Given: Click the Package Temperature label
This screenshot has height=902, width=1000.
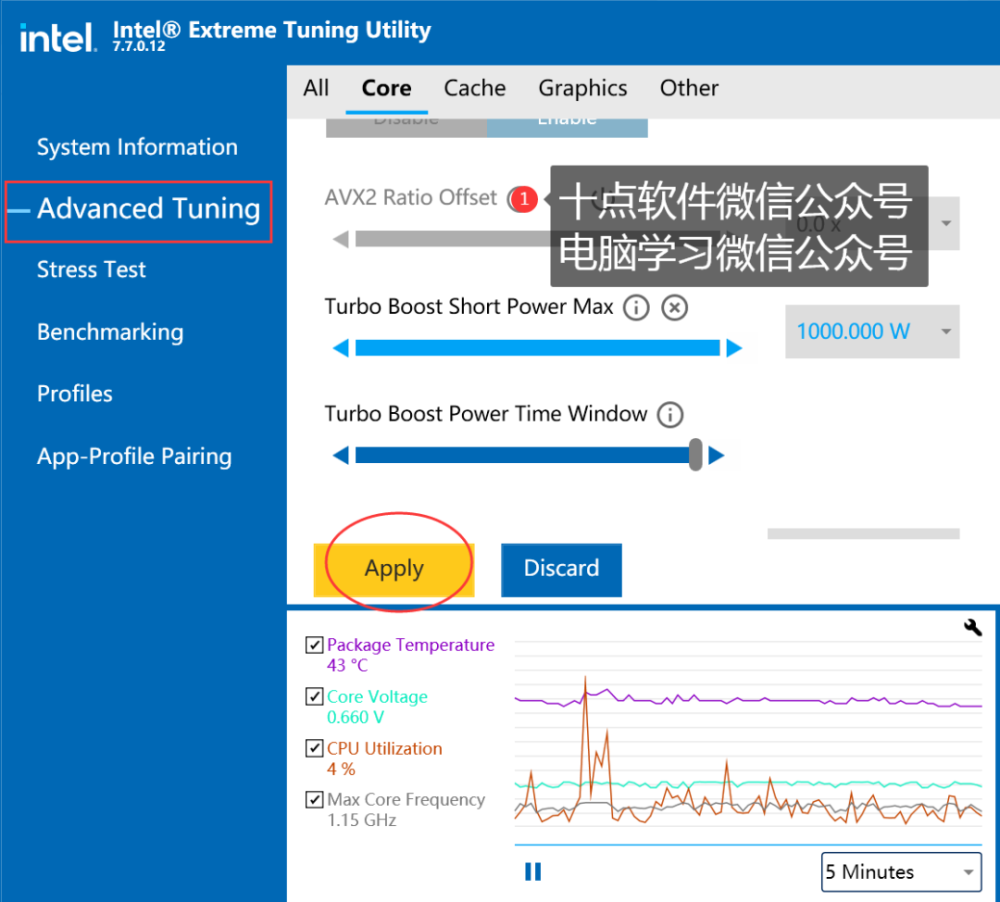Looking at the screenshot, I should coord(411,645).
